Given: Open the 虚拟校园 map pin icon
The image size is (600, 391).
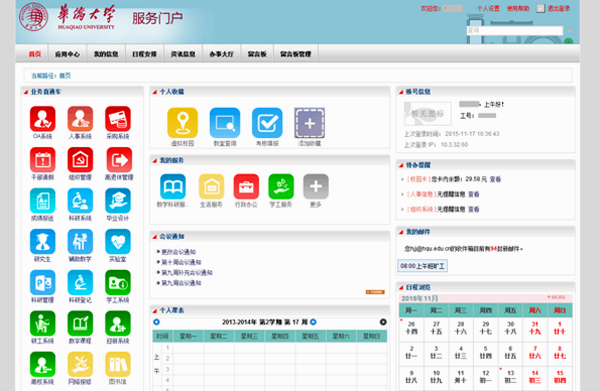Looking at the screenshot, I should pos(183,123).
